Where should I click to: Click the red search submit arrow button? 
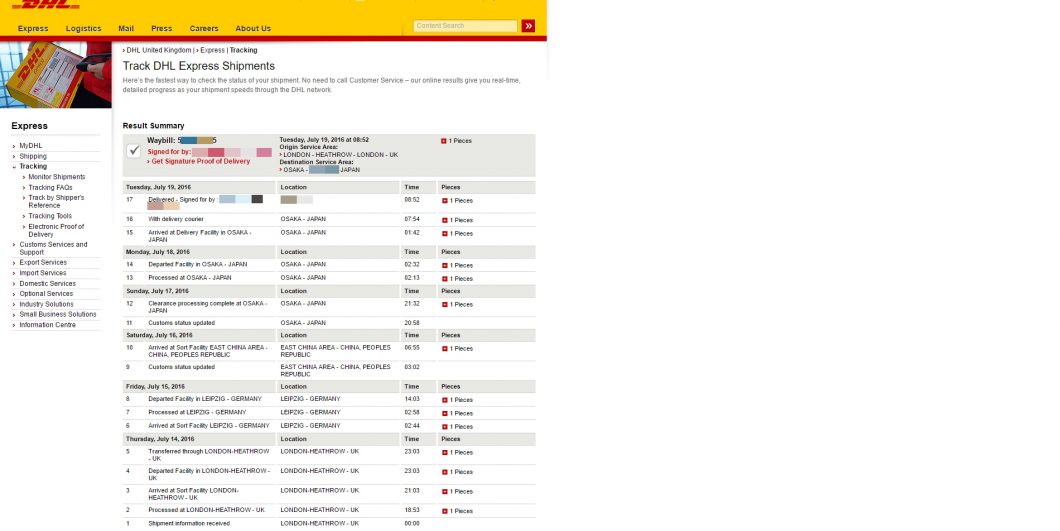(x=528, y=26)
